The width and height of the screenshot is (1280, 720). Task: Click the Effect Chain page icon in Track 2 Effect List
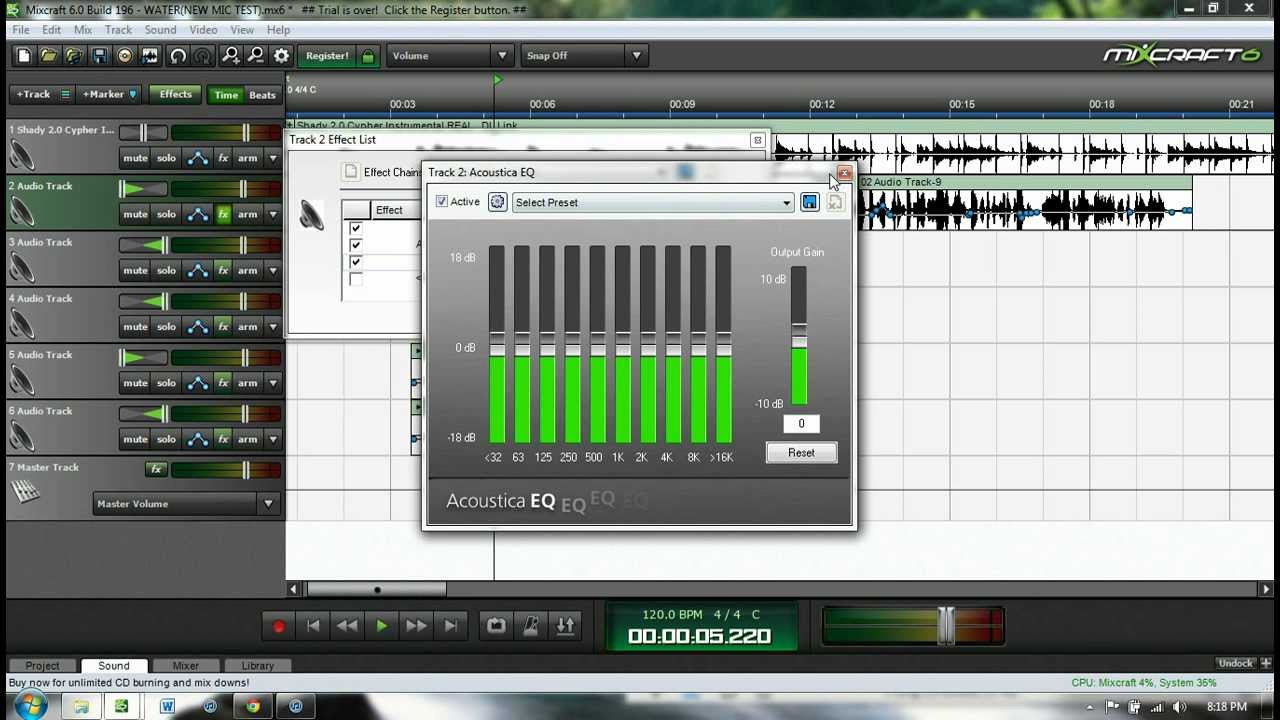point(351,172)
